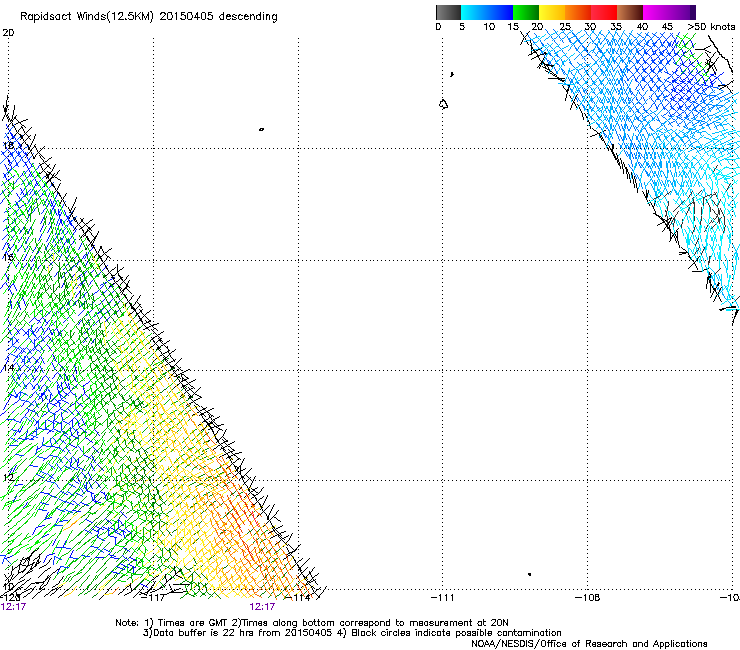Click the '>50 knots' legend label
This screenshot has height=650, width=740.
[x=711, y=26]
